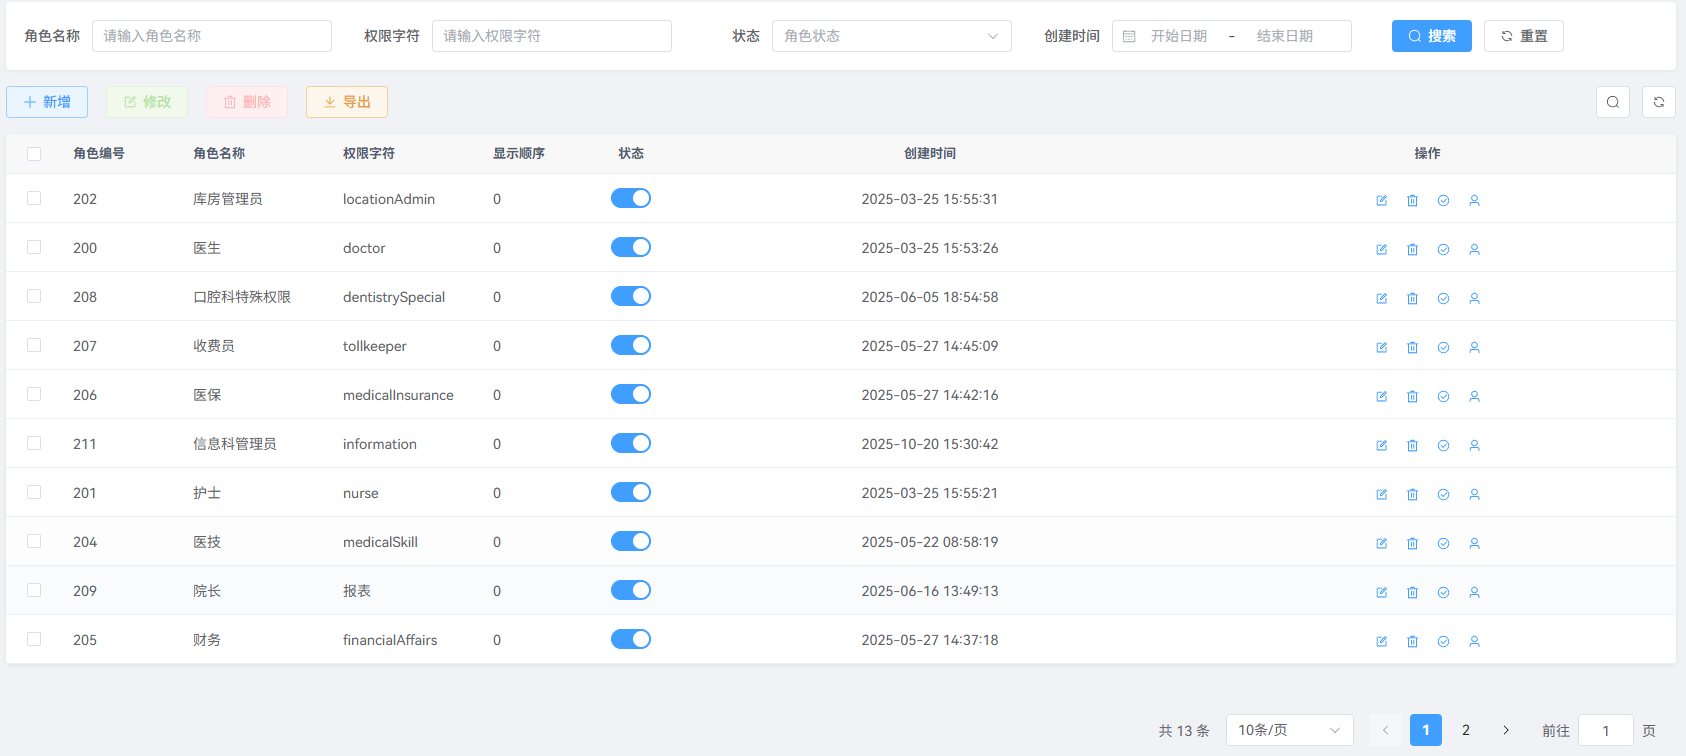Image resolution: width=1686 pixels, height=756 pixels.
Task: Assign users icon in dentistrySpecial row
Action: [1474, 298]
